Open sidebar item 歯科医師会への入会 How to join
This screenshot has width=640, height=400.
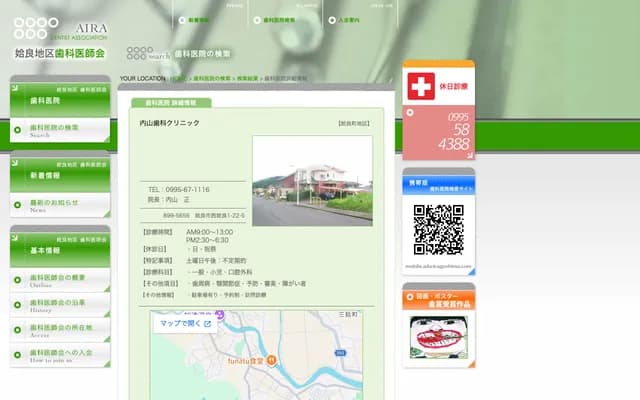pos(60,355)
